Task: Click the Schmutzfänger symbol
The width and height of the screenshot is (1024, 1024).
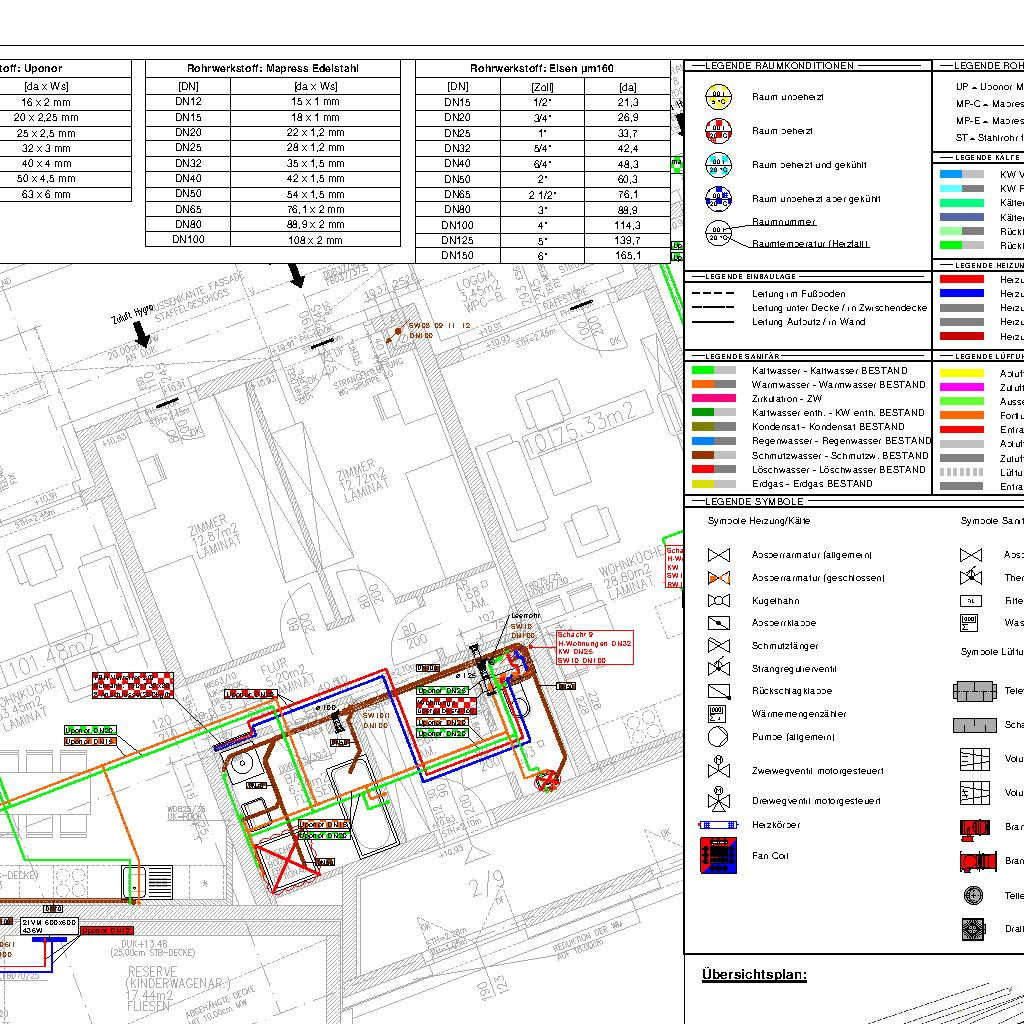Action: 718,646
